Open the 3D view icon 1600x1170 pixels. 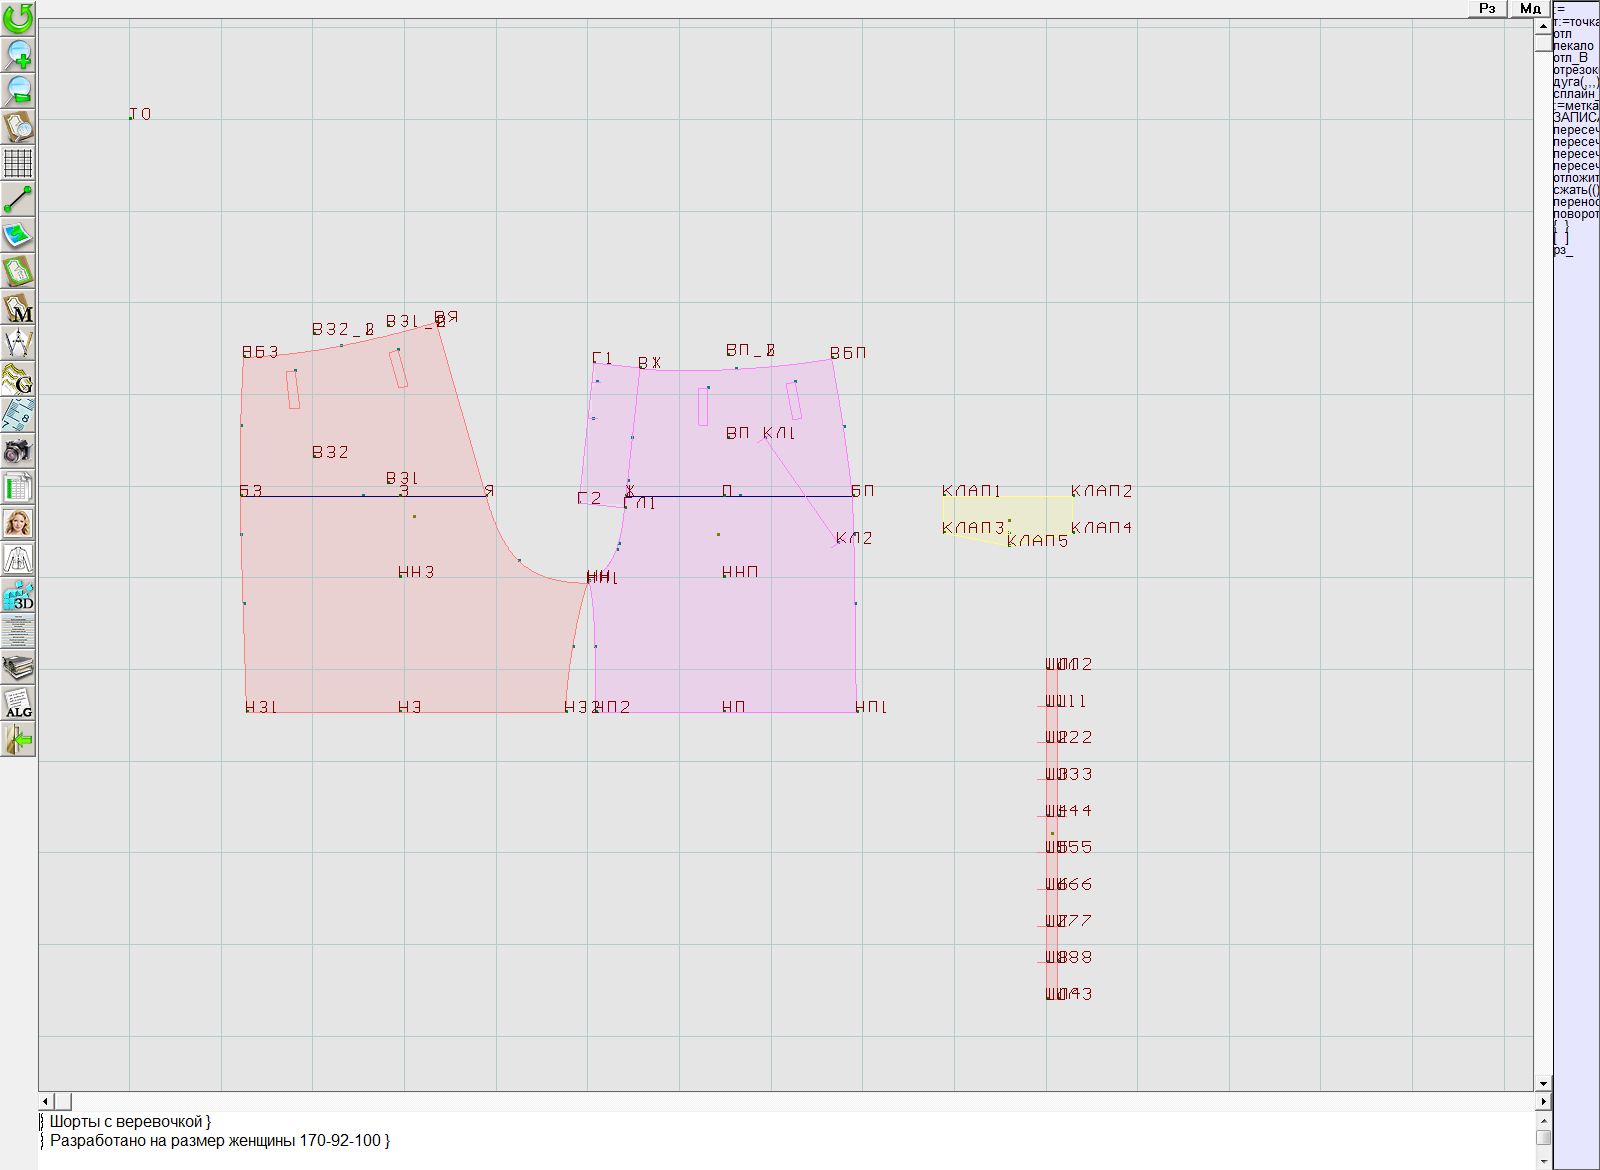click(x=18, y=596)
